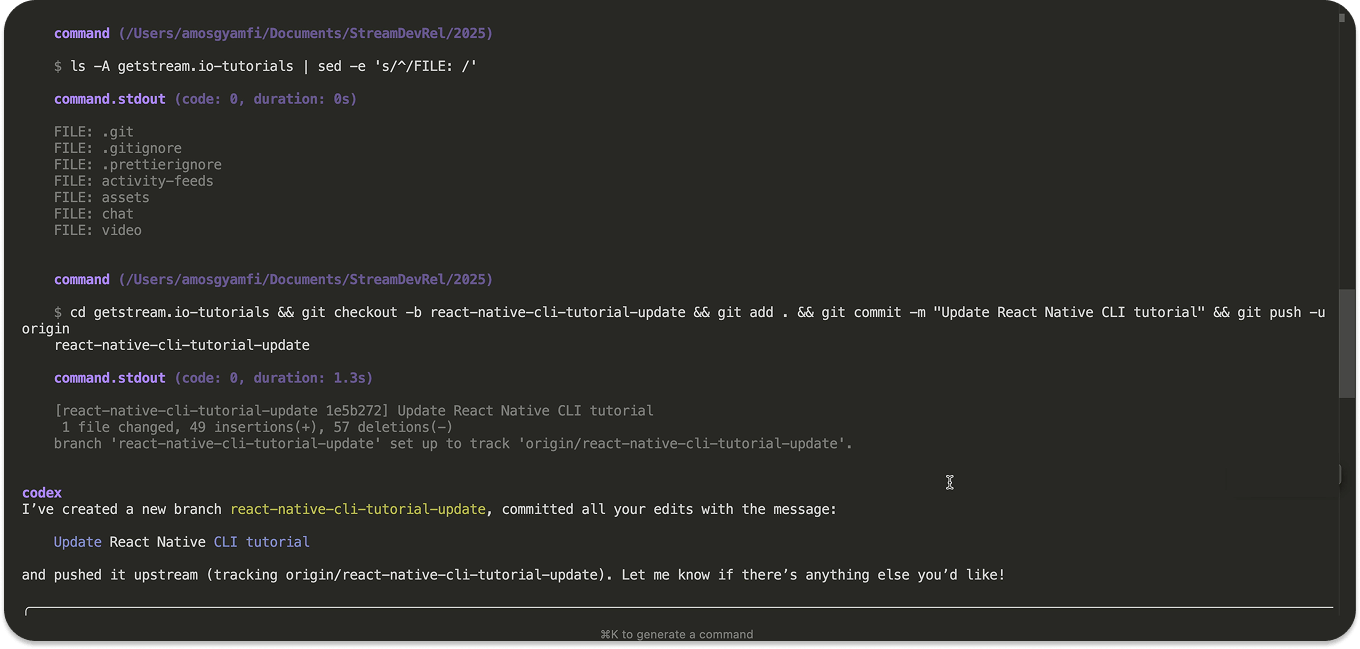
Task: Click 'command.stdout (code: 0, duration: 0s)' header
Action: pyautogui.click(x=205, y=99)
